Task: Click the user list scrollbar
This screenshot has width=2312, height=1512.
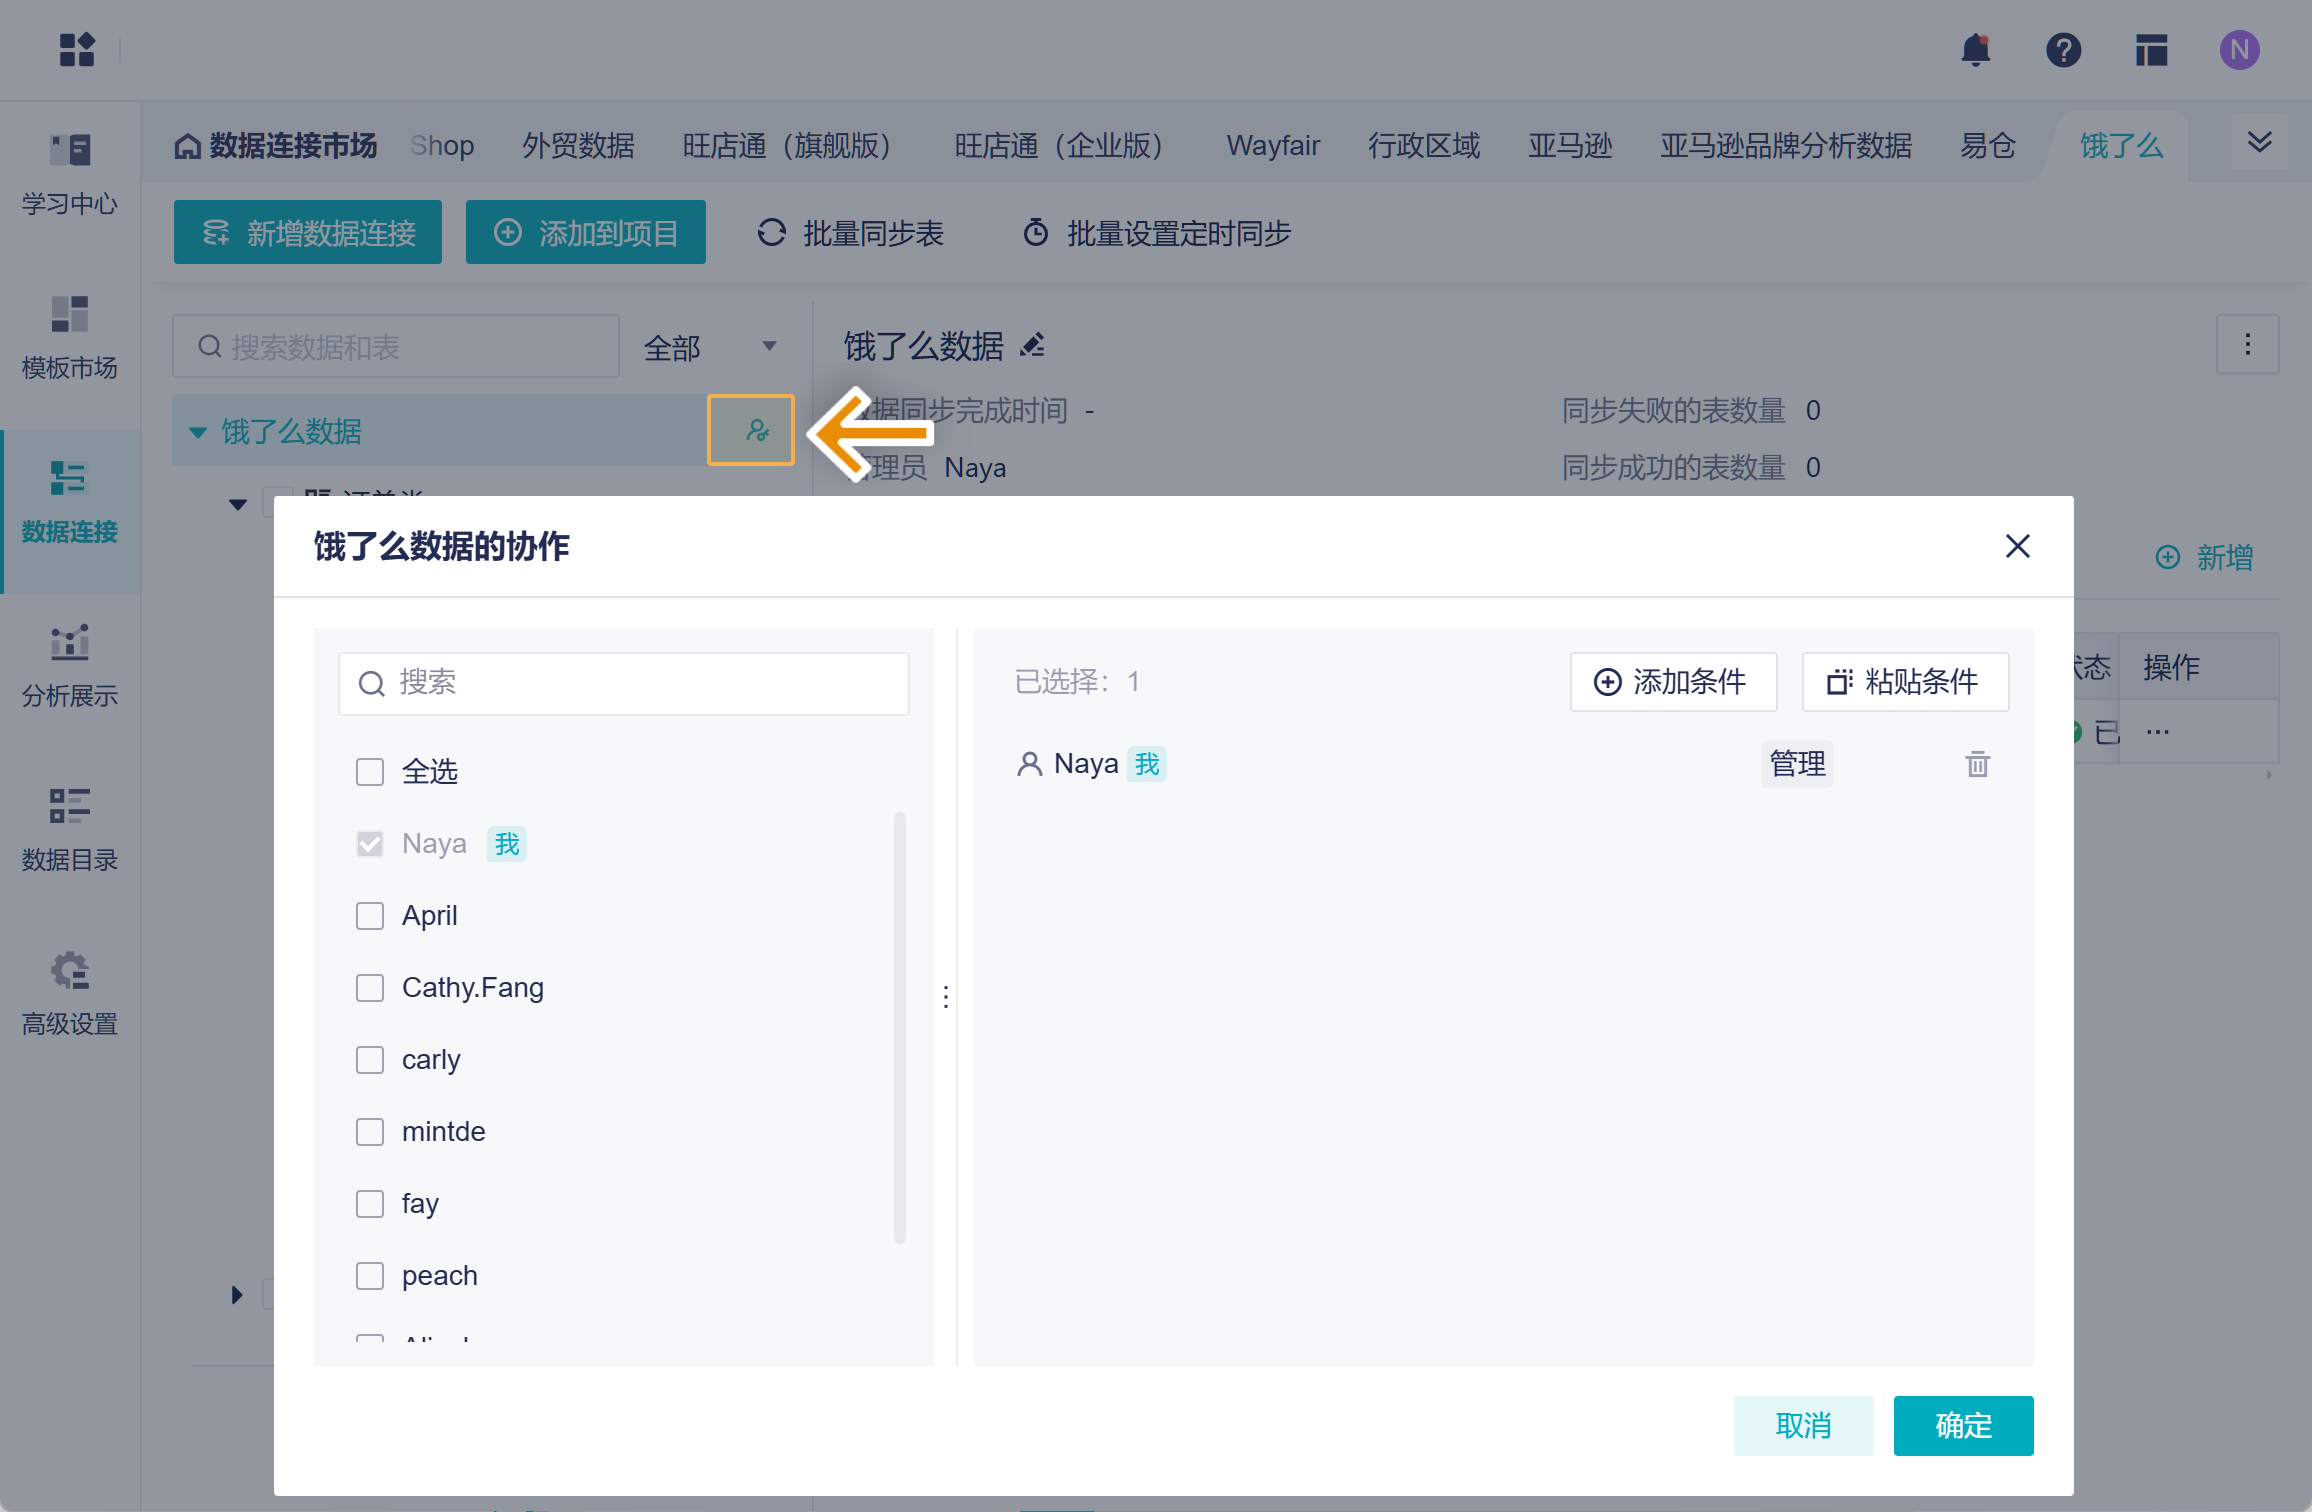Action: 899,1027
